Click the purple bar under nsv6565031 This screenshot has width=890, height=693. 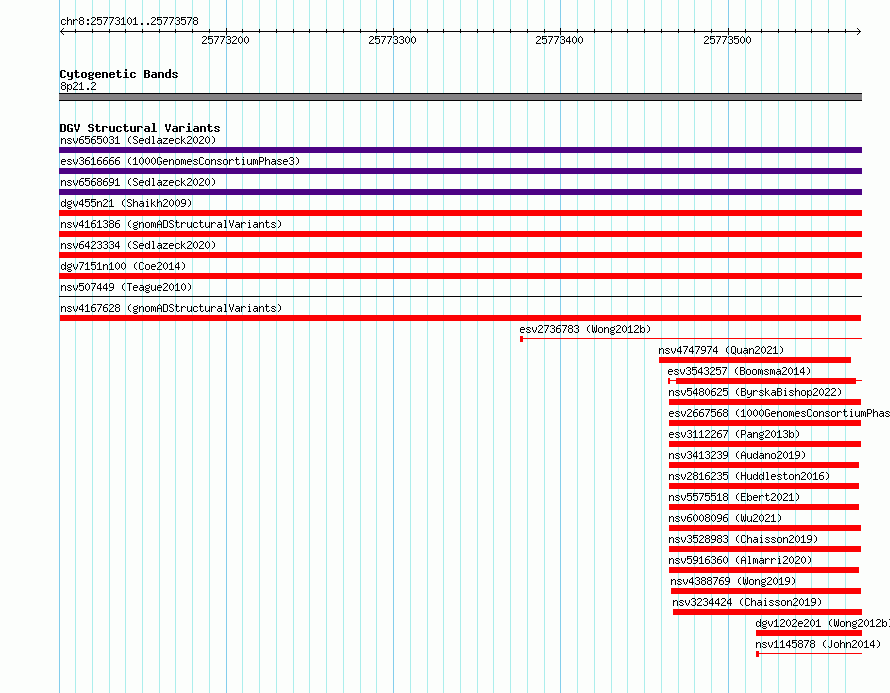[x=460, y=150]
